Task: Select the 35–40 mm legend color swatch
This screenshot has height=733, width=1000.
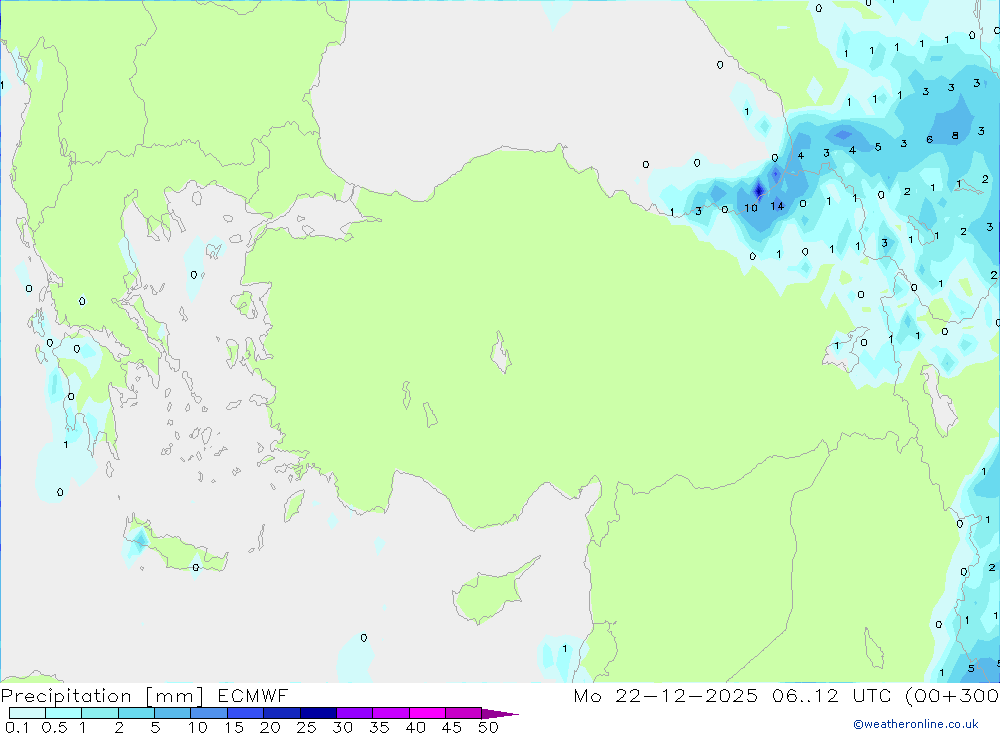Action: pyautogui.click(x=390, y=713)
